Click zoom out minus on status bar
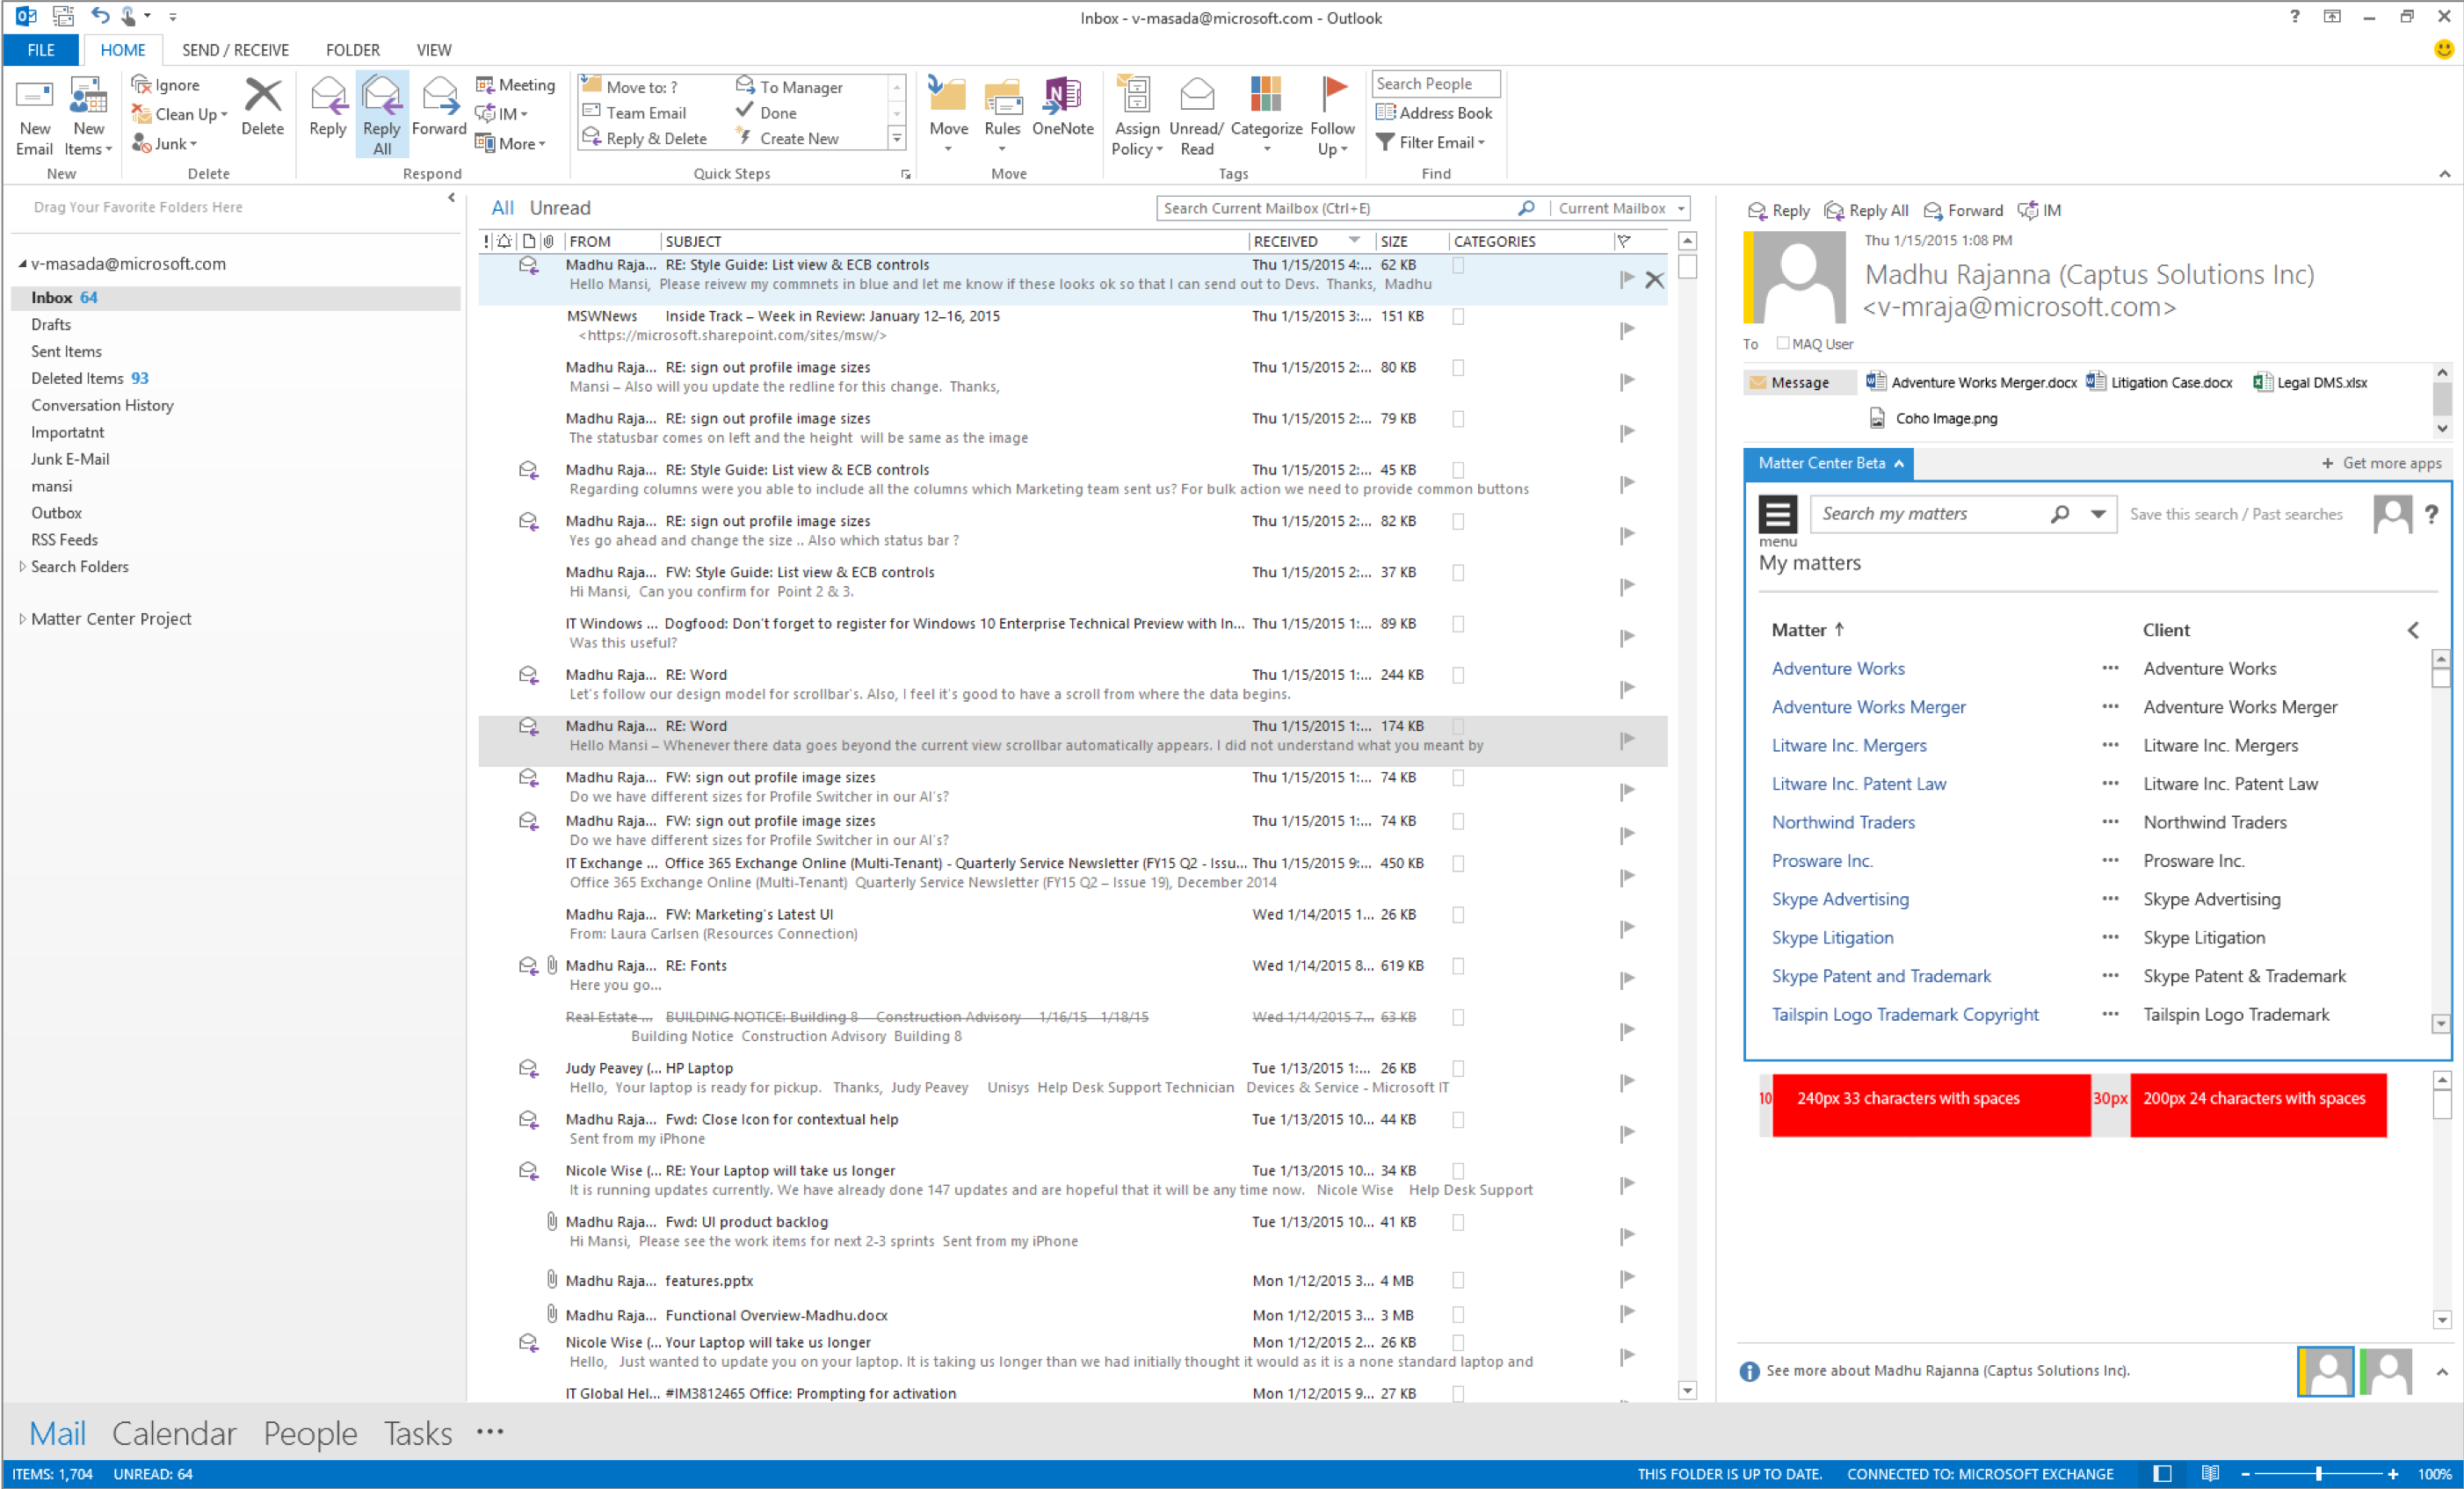The width and height of the screenshot is (2464, 1489). tap(2245, 1474)
